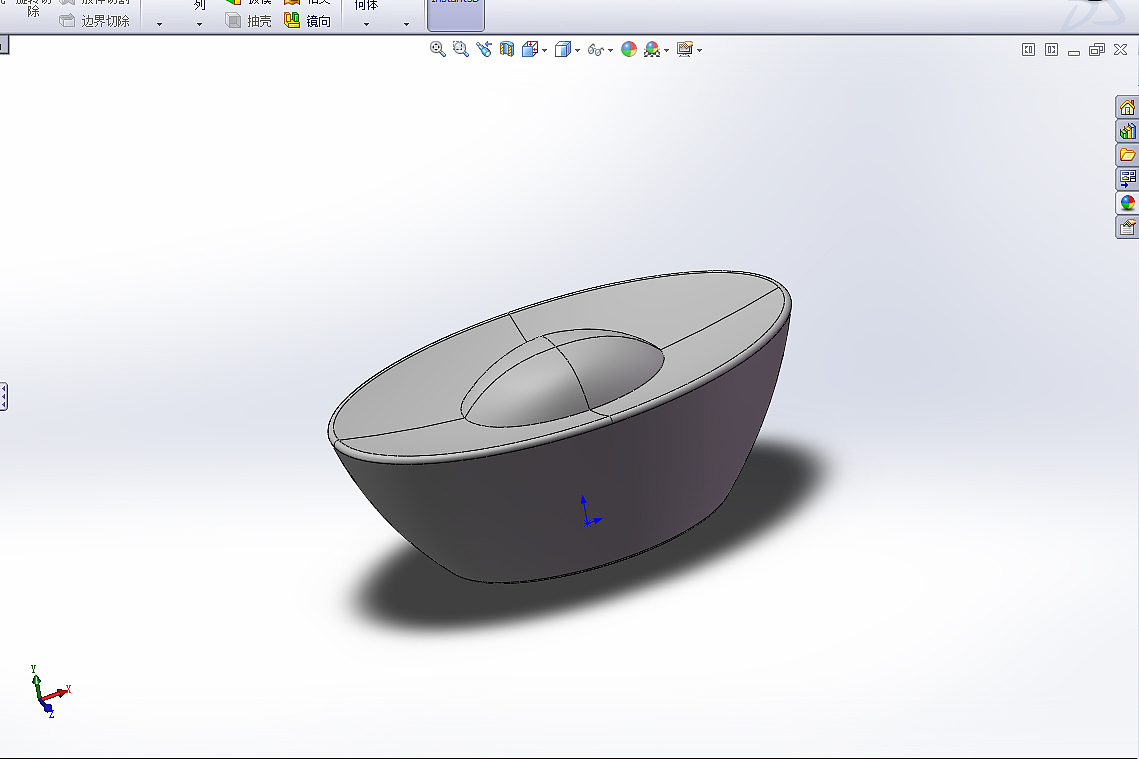Open the Apply Scene dropdown arrow
Image resolution: width=1139 pixels, height=759 pixels.
[x=666, y=50]
